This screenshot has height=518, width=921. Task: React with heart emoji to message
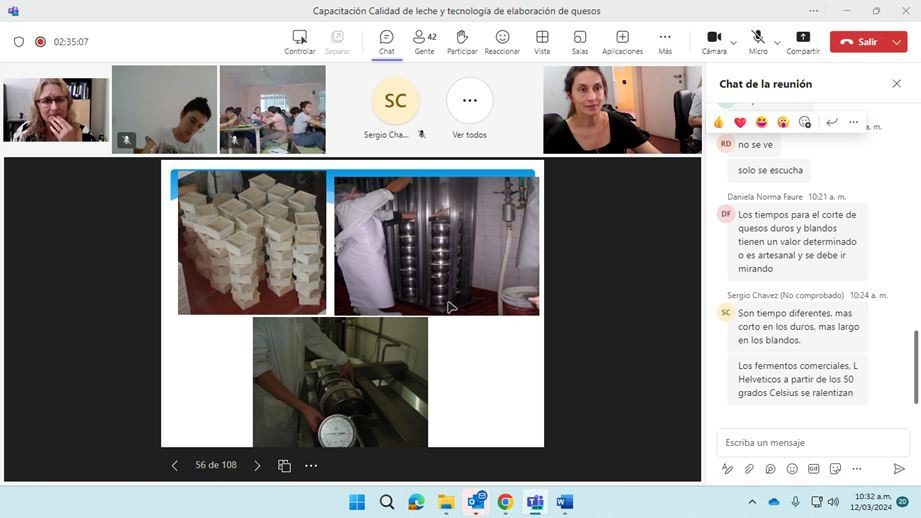point(740,122)
